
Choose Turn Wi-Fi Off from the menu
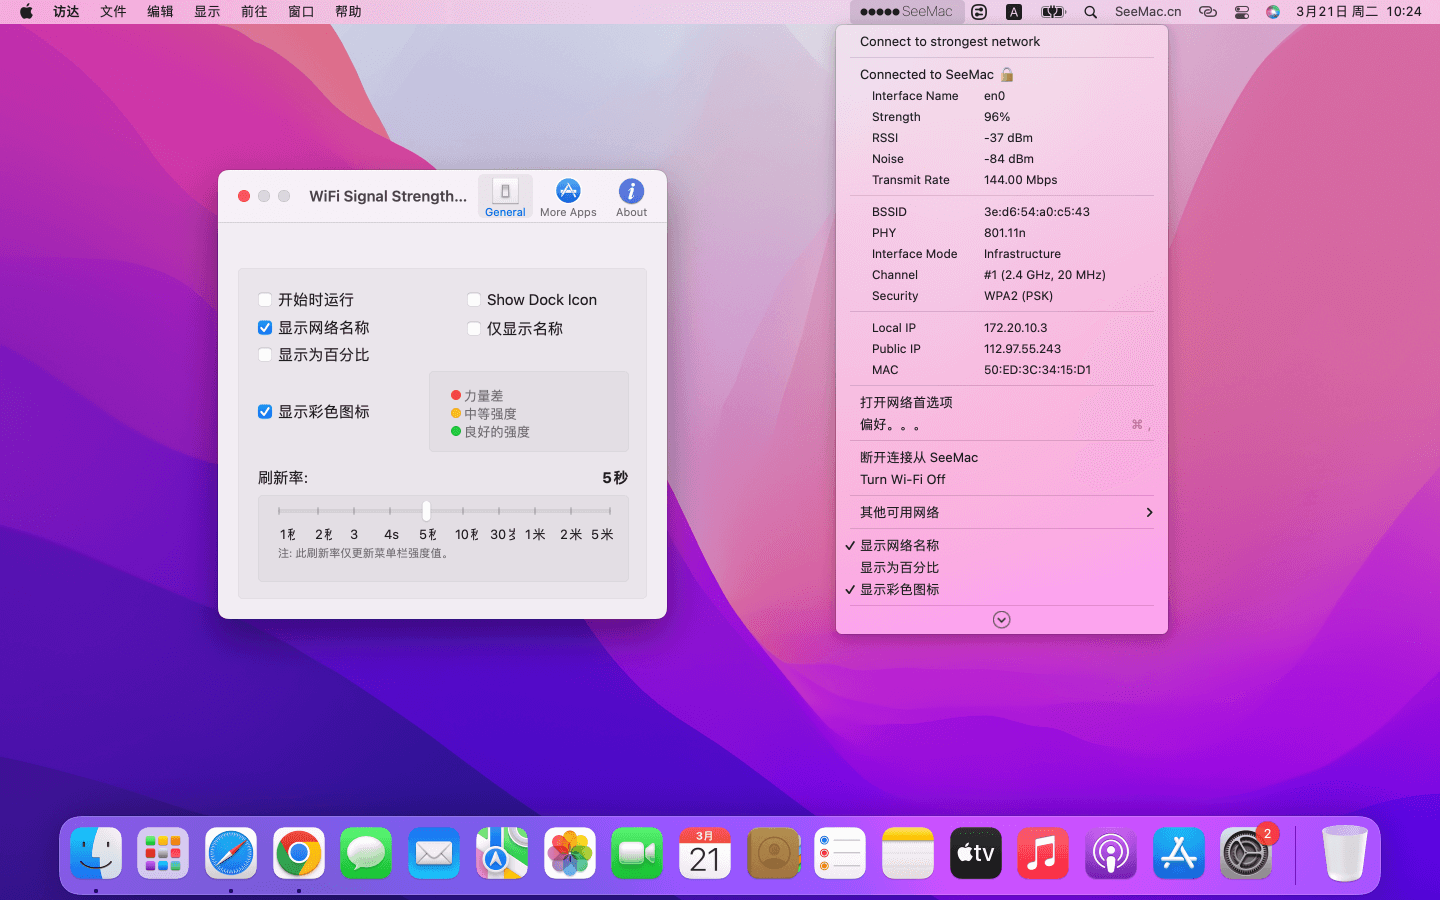(902, 479)
